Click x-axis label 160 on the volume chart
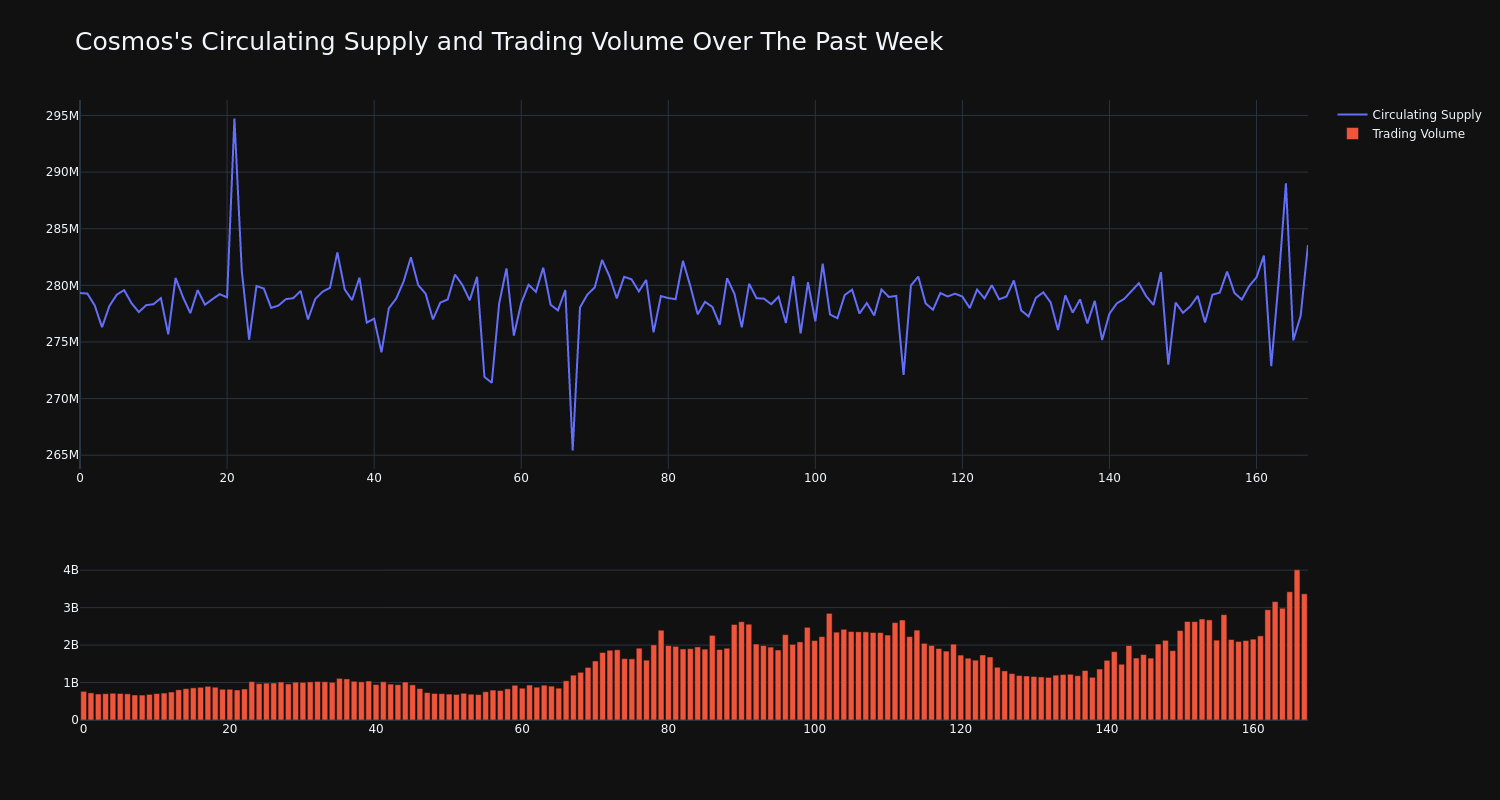Screen dimensions: 1500x800 pyautogui.click(x=1253, y=729)
